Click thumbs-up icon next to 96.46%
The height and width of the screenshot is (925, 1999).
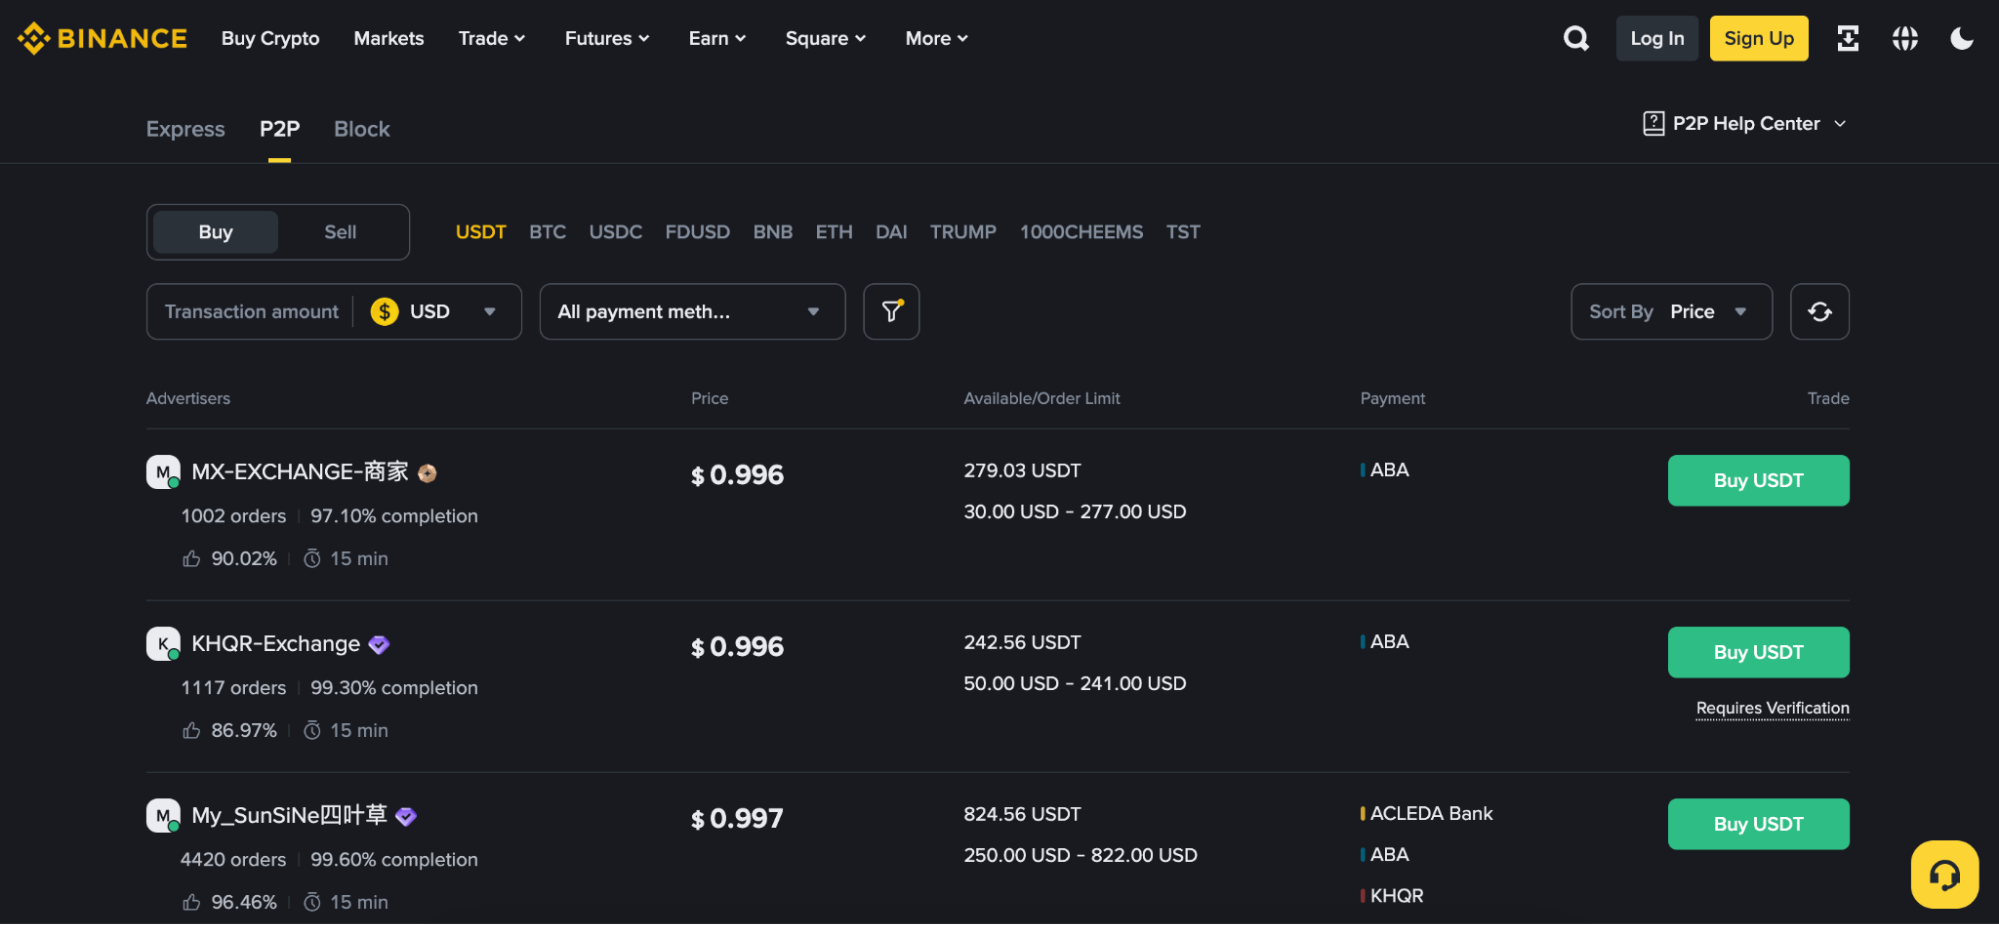191,903
